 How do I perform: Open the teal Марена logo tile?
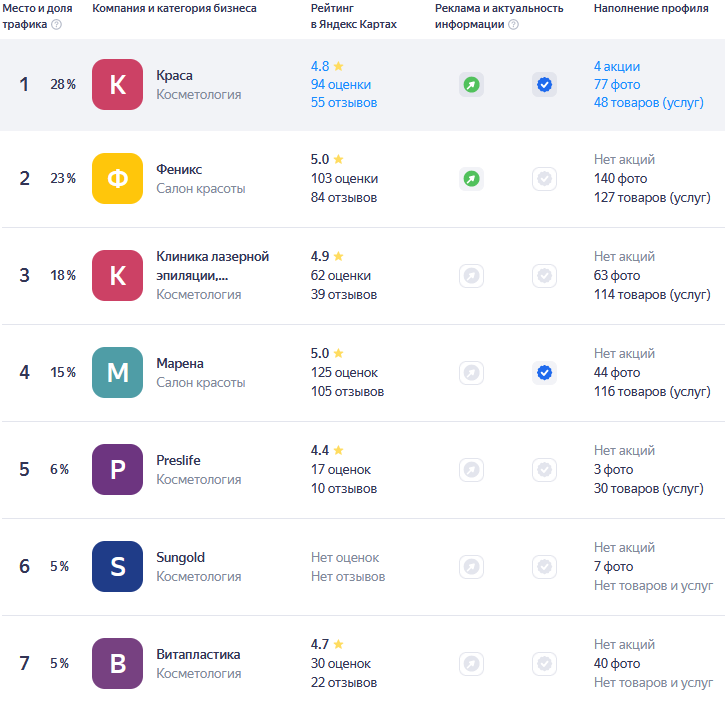click(x=117, y=373)
